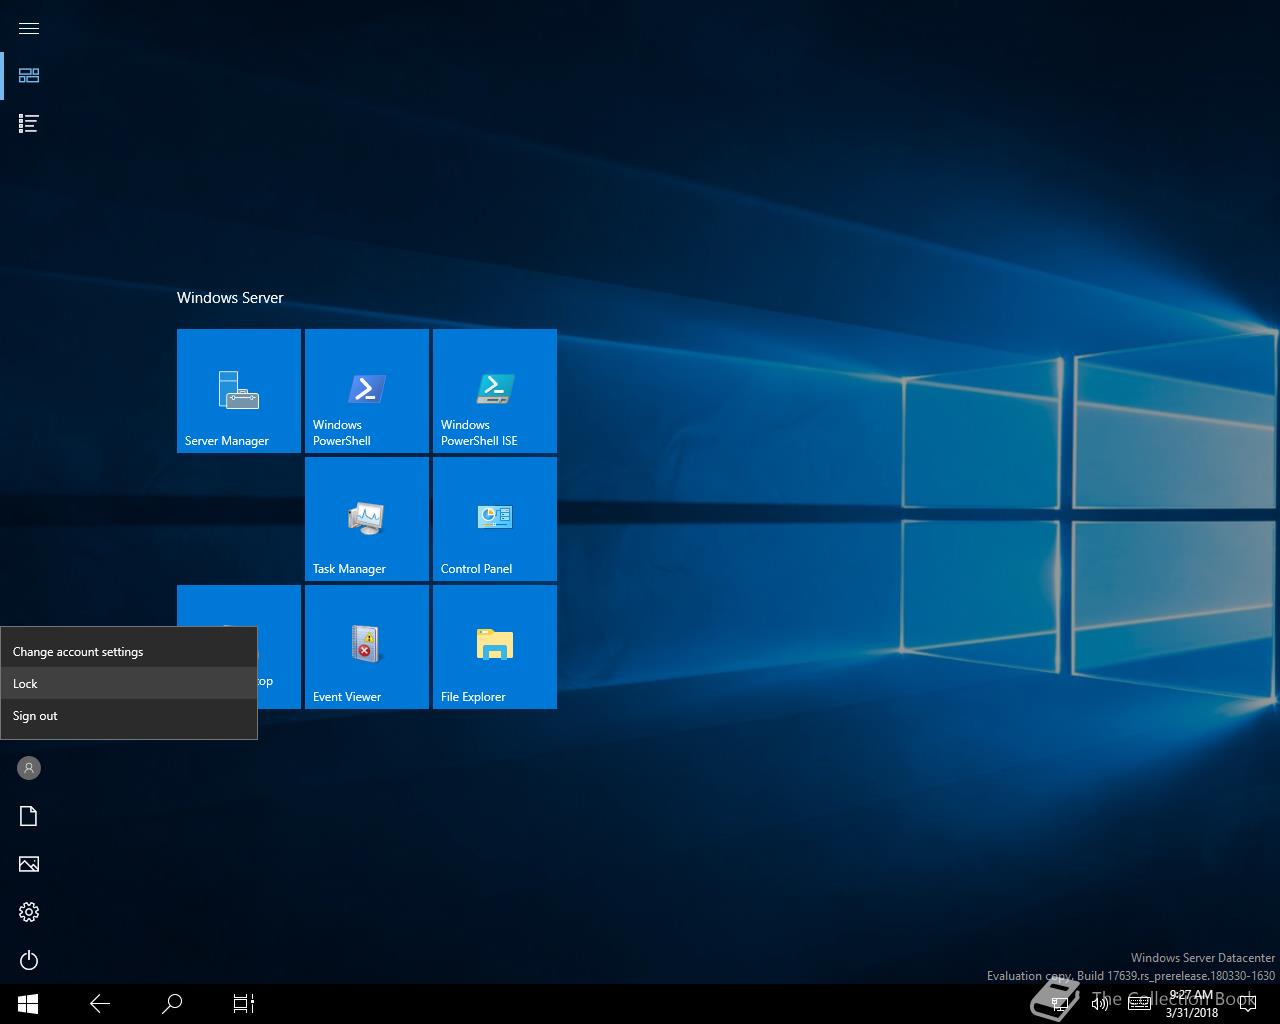Open the Action Center notifications icon

1248,1004
